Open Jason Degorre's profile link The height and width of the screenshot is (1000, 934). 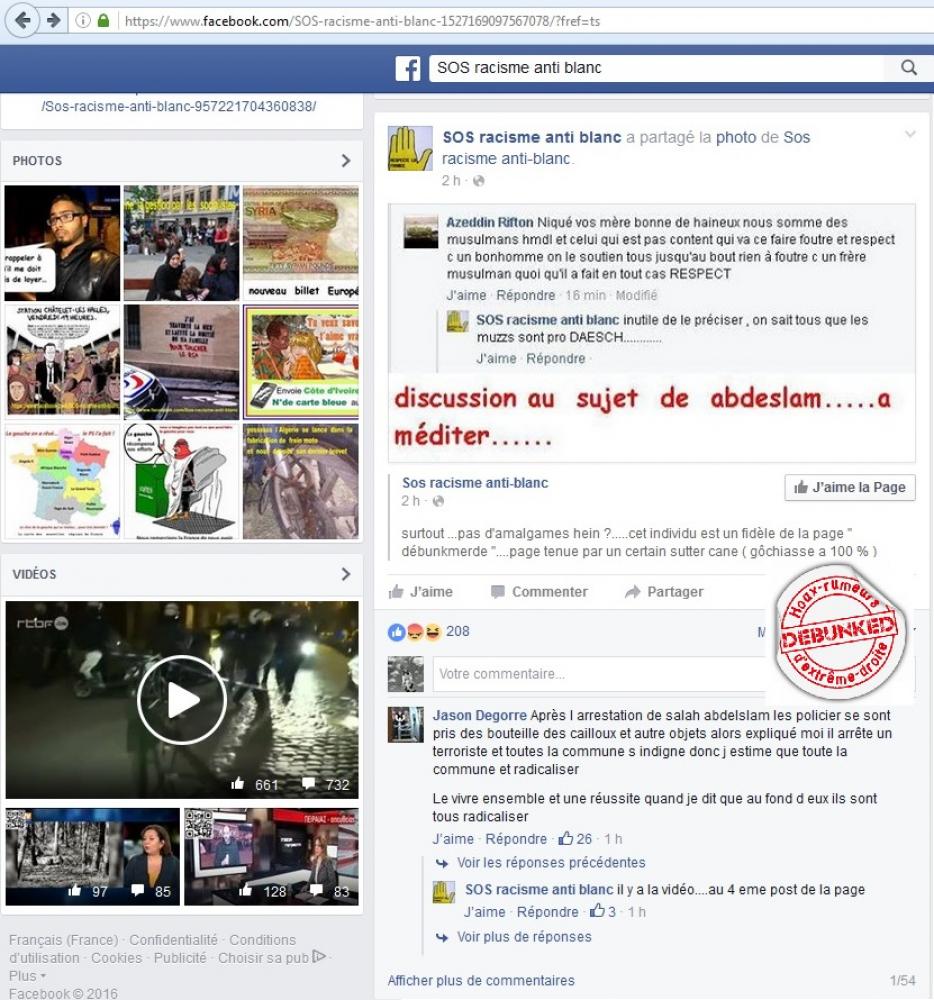[480, 716]
